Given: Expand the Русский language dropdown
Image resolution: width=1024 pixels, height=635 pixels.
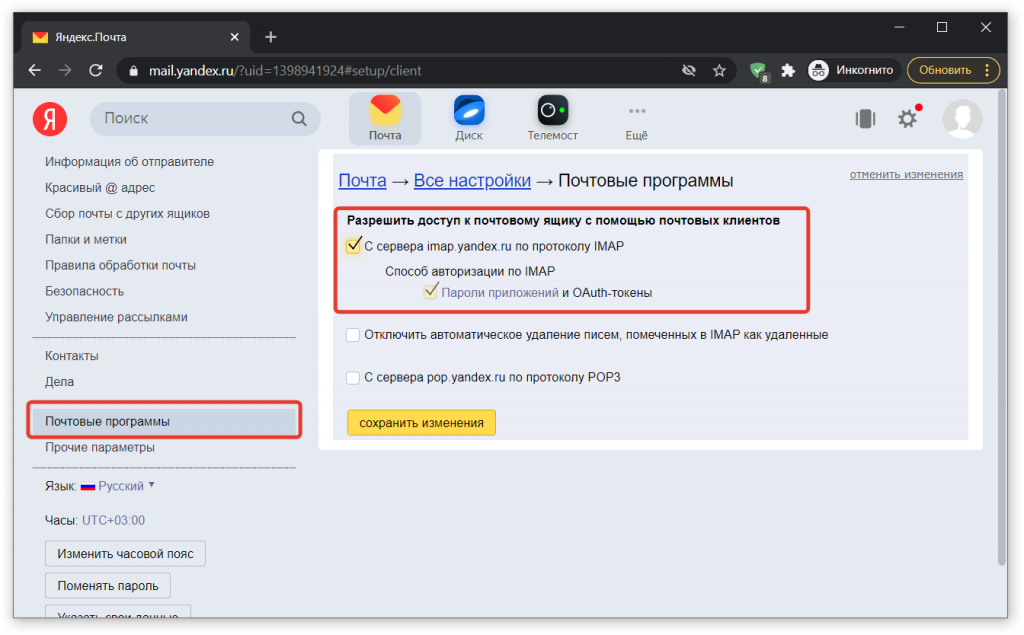Looking at the screenshot, I should [x=125, y=486].
